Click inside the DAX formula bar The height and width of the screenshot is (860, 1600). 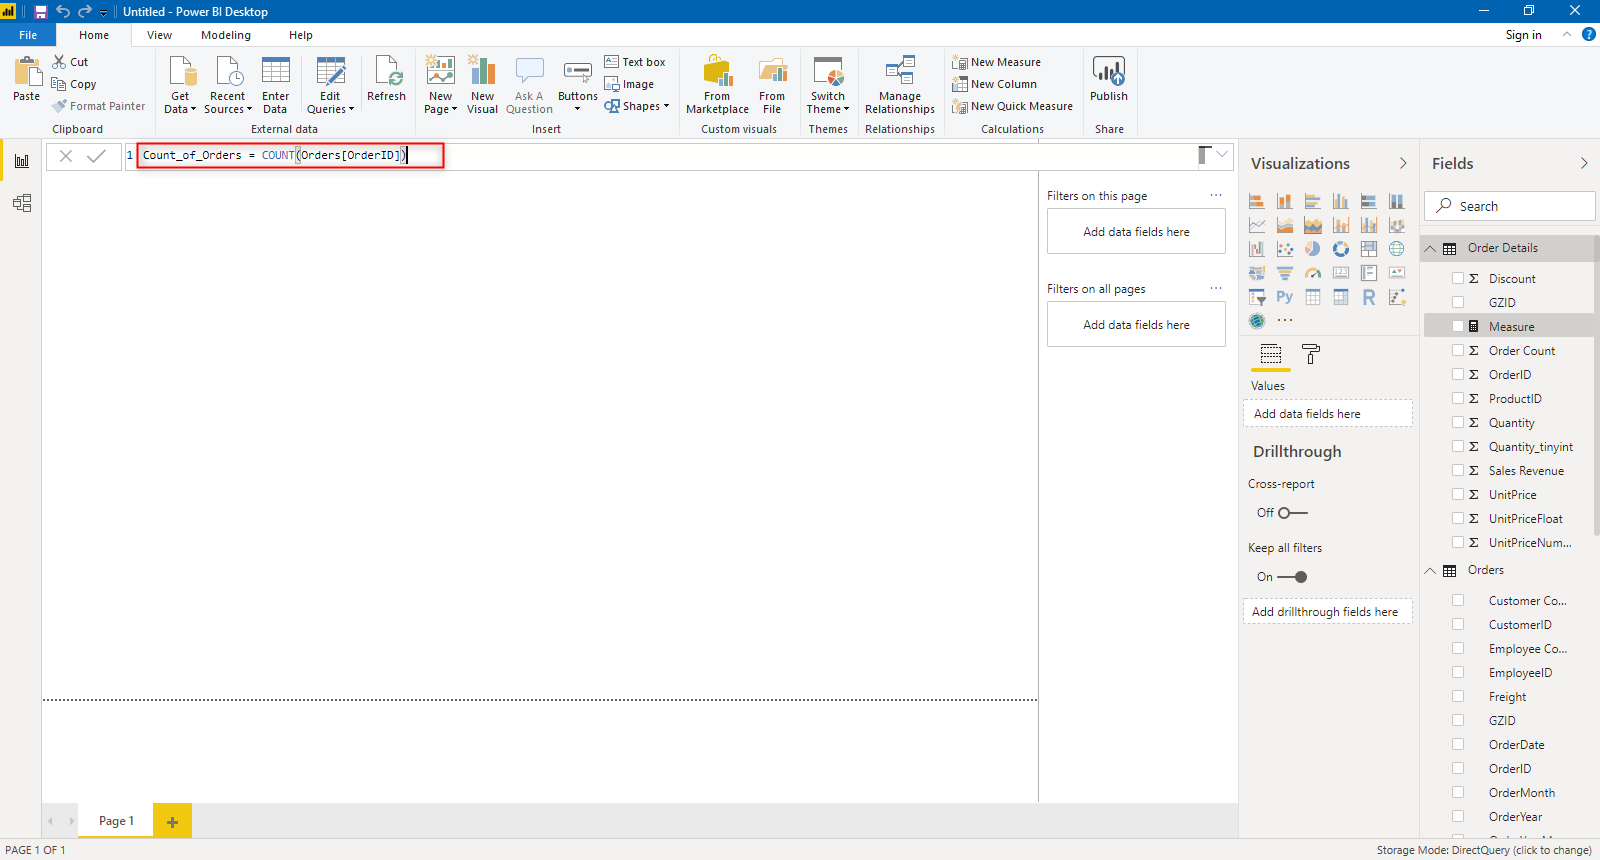pyautogui.click(x=660, y=156)
